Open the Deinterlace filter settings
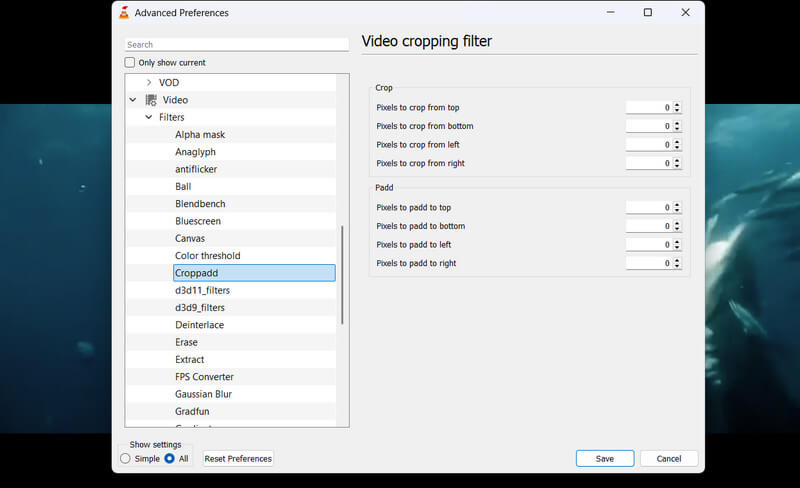The width and height of the screenshot is (800, 488). 199,325
